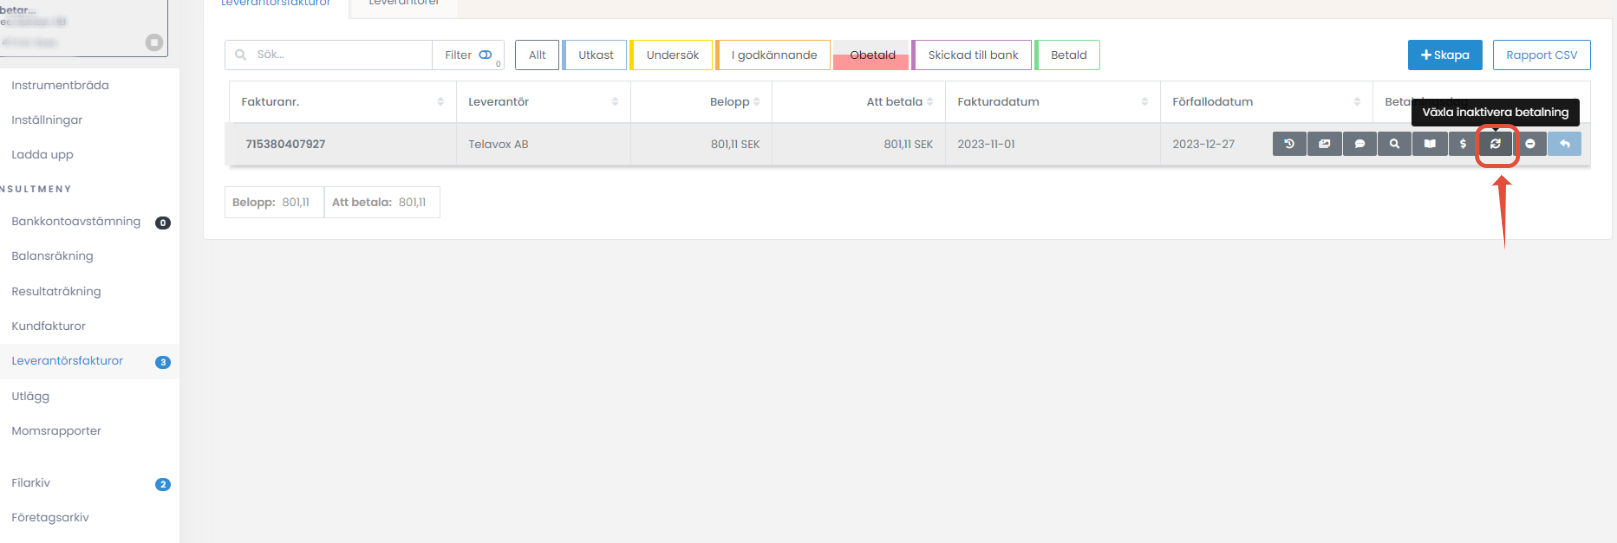Open the book (bookkeeping) icon in invoice row

pyautogui.click(x=1429, y=144)
